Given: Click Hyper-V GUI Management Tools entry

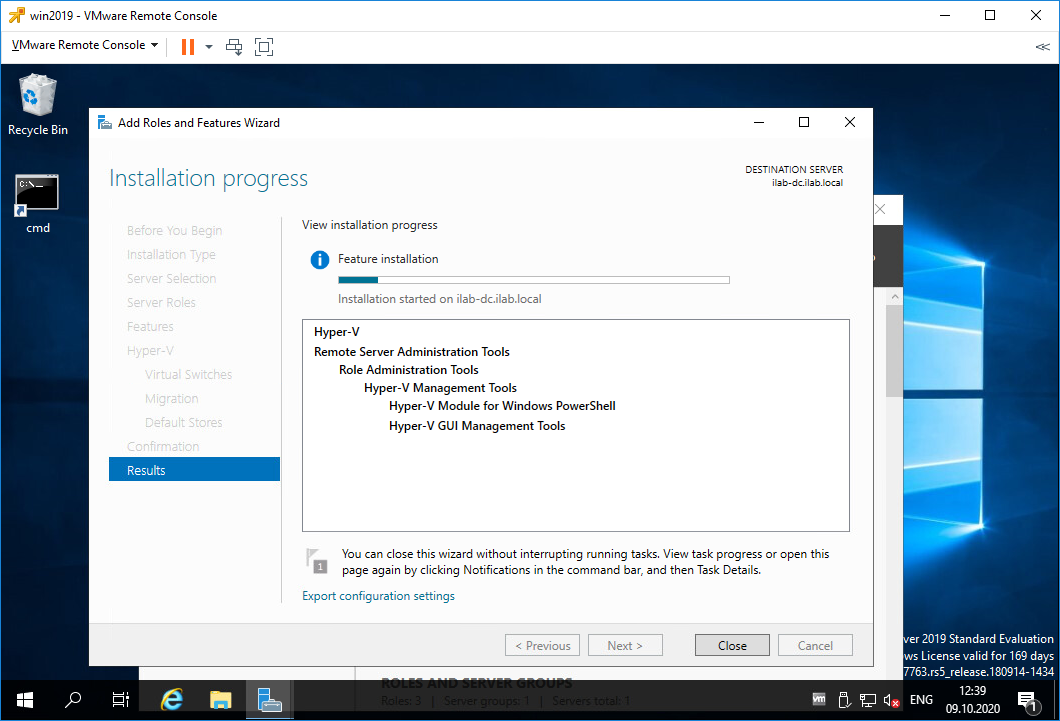Looking at the screenshot, I should coord(477,426).
